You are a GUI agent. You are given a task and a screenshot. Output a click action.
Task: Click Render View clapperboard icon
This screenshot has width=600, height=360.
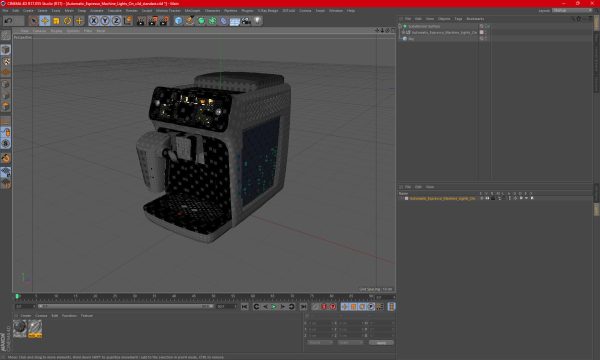141,21
